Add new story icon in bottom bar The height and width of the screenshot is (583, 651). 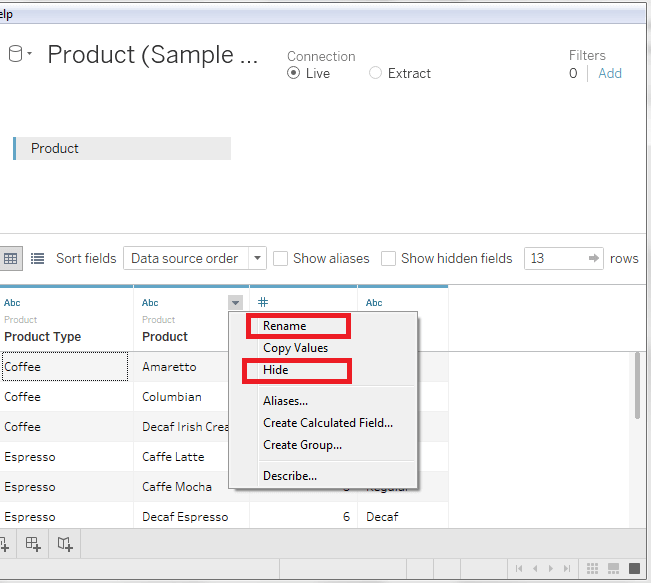[x=65, y=544]
